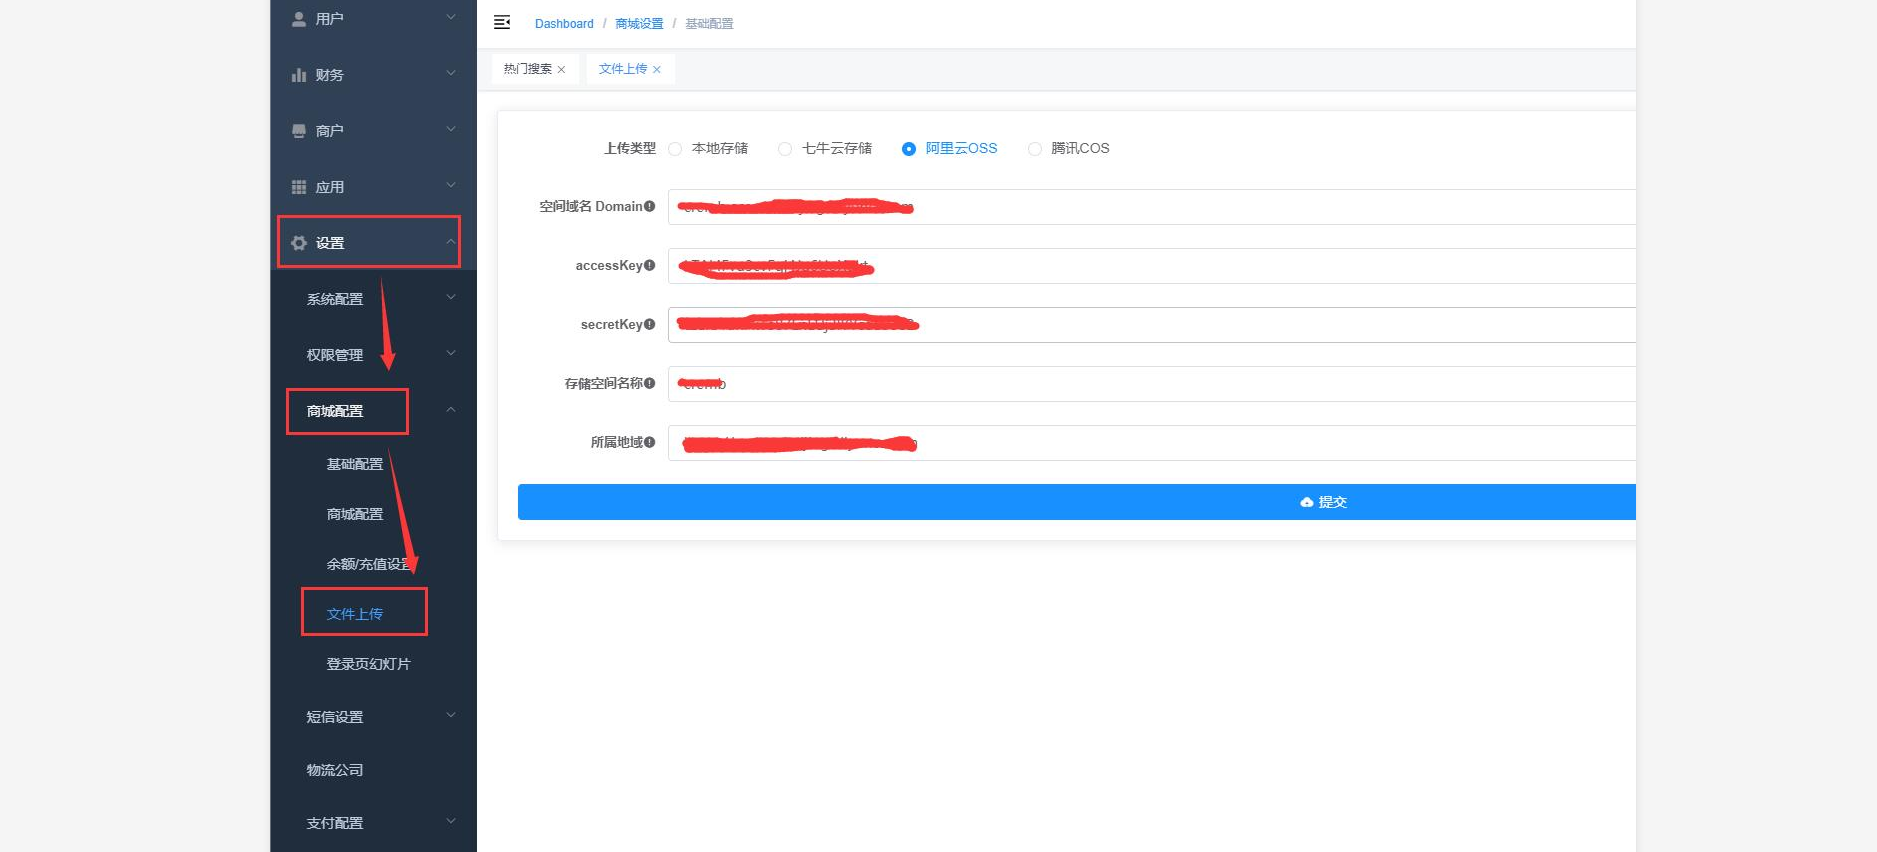This screenshot has height=852, width=1877.
Task: Click the 财务 sidebar menu label
Action: click(x=330, y=75)
